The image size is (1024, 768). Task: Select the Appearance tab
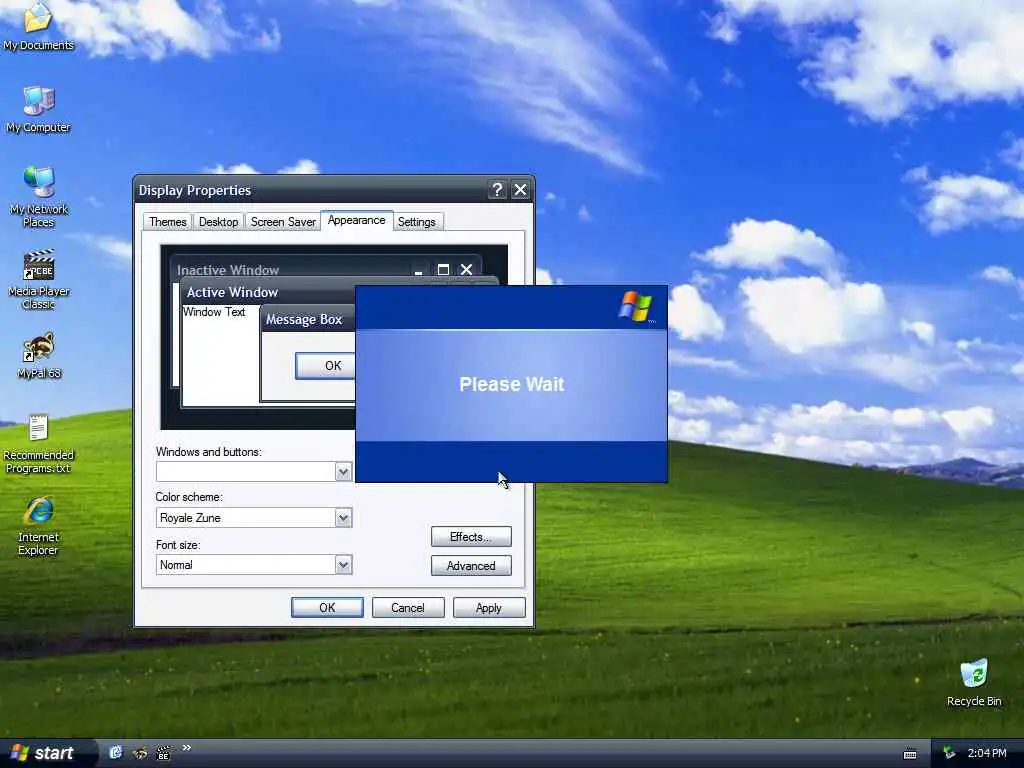coord(357,221)
